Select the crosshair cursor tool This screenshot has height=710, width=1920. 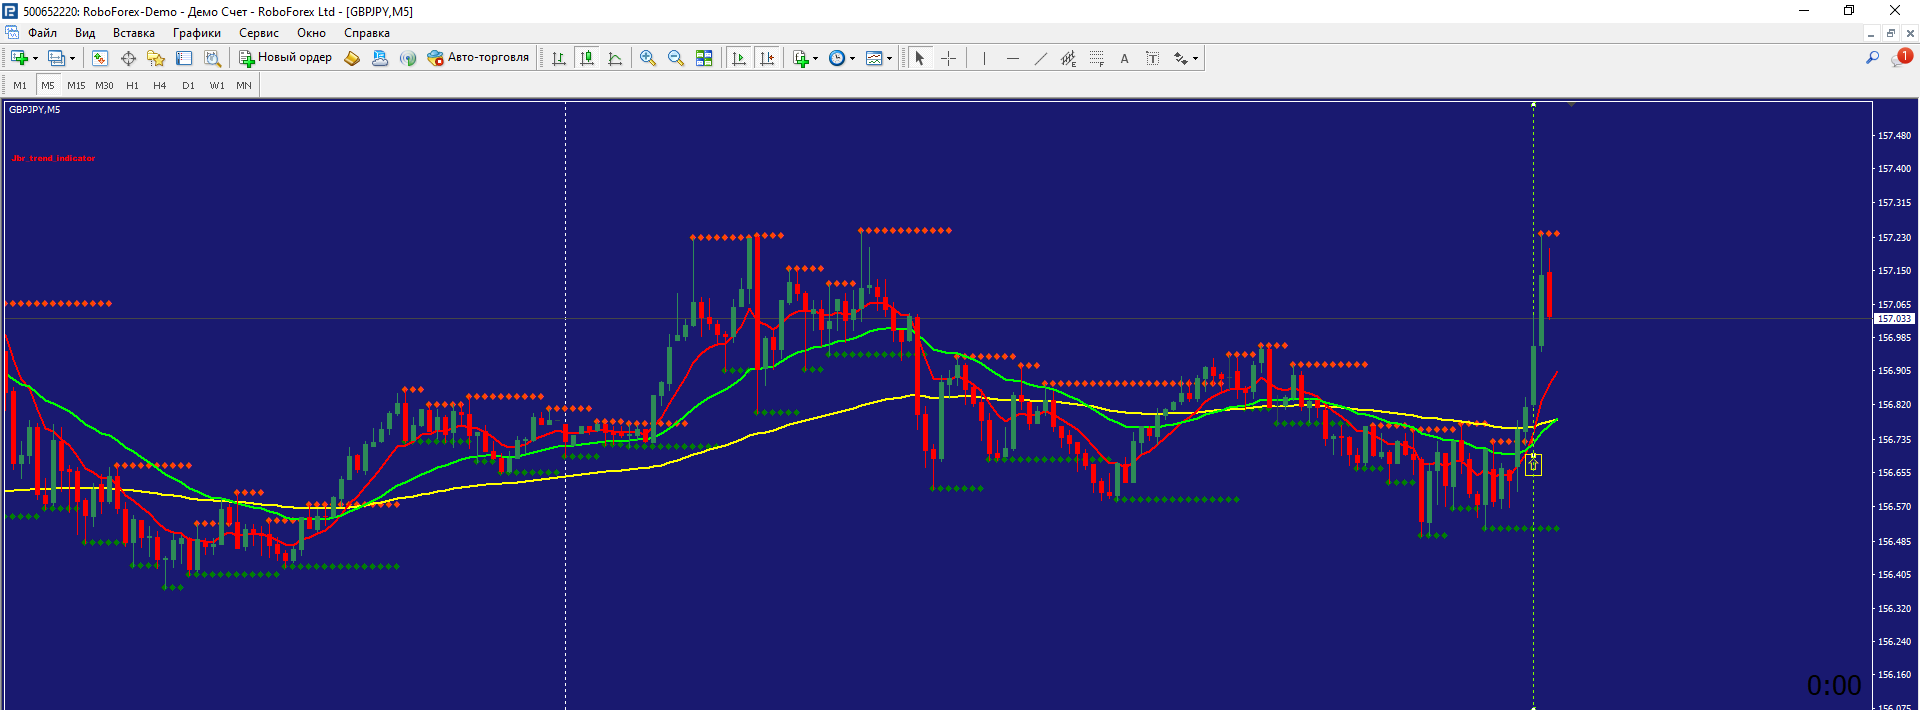click(x=948, y=58)
